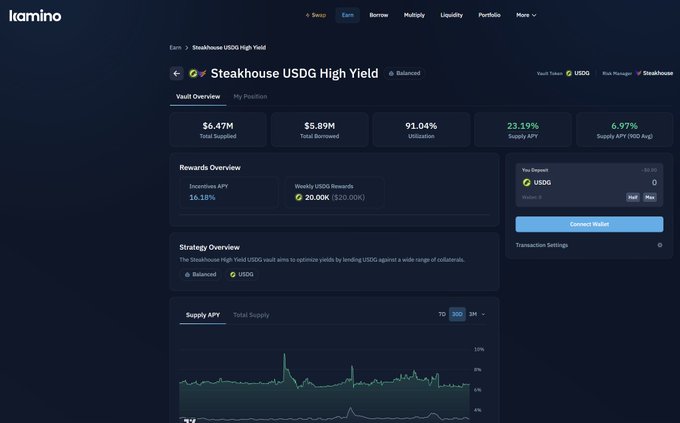Click the Steakhouse risk manager icon
This screenshot has height=423, width=680.
[x=638, y=73]
